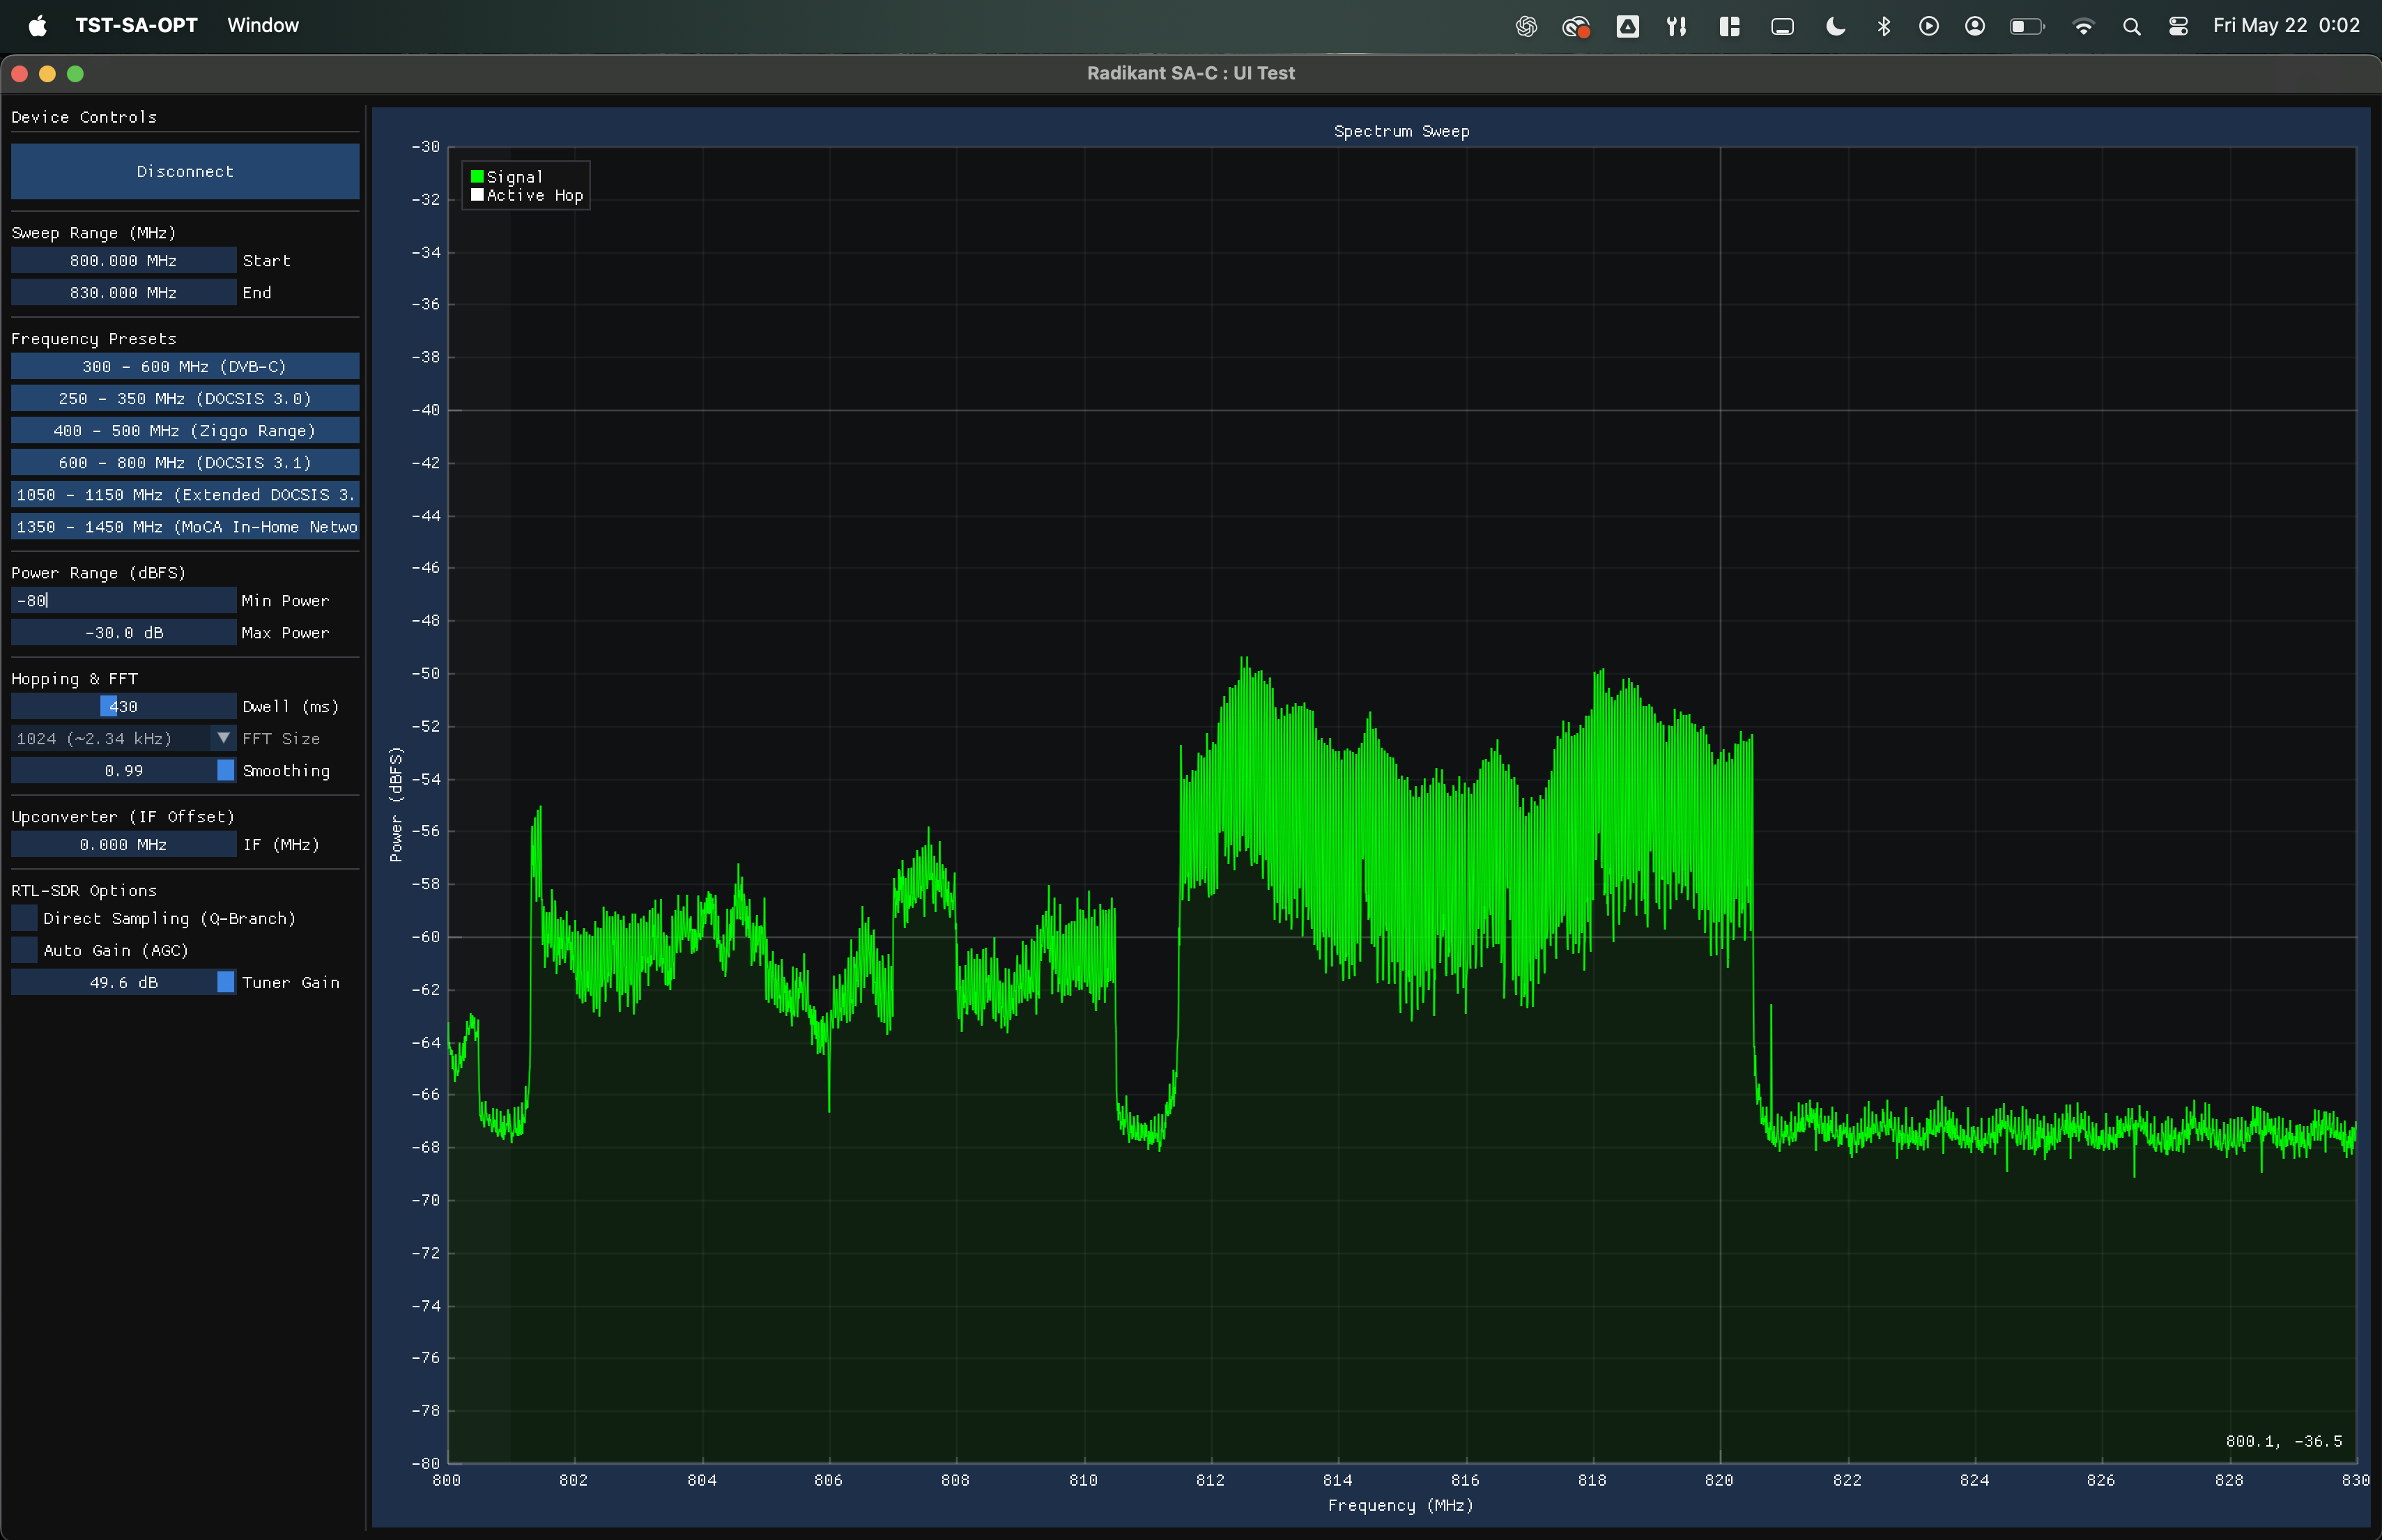Select the 250 – 350 MHz (DOCSIS 3.0) preset
Viewport: 2382px width, 1540px height.
(x=185, y=399)
